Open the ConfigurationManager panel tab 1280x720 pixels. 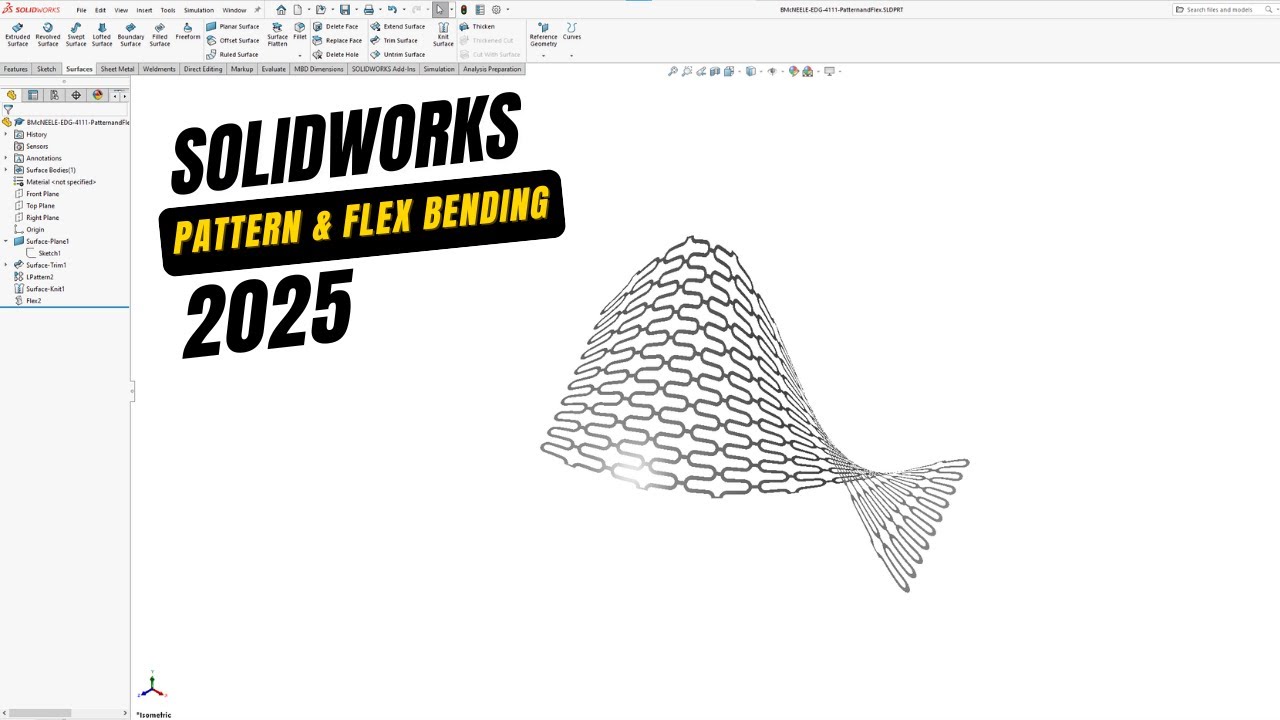coord(54,96)
